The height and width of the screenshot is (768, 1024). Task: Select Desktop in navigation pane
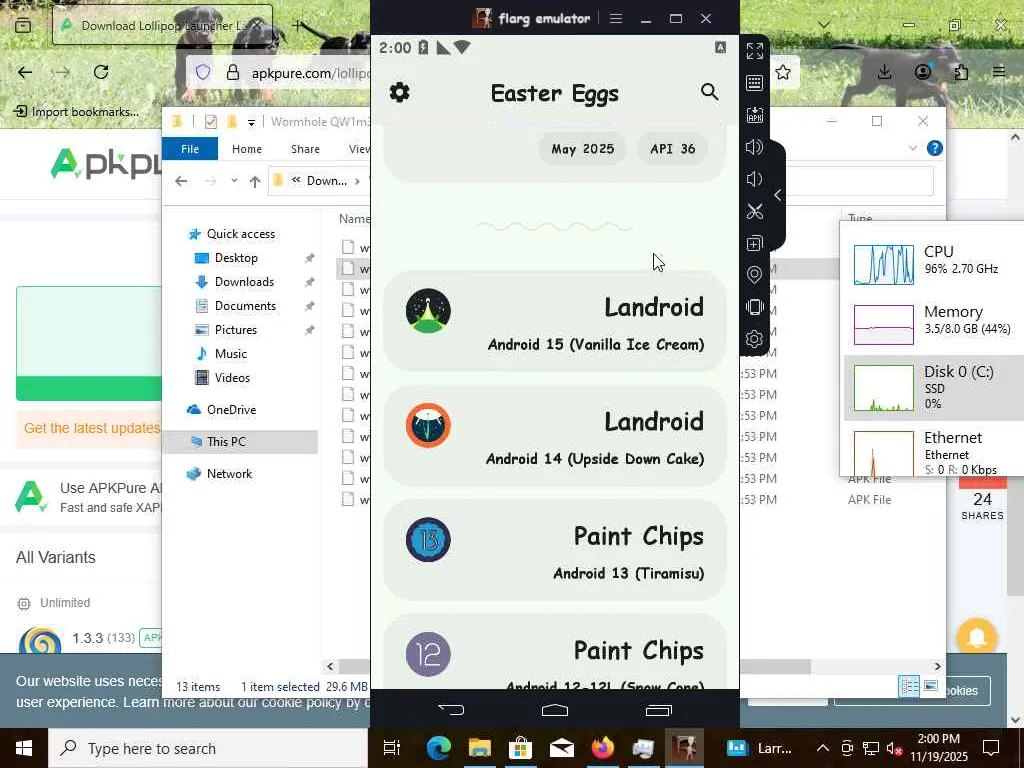(x=236, y=258)
